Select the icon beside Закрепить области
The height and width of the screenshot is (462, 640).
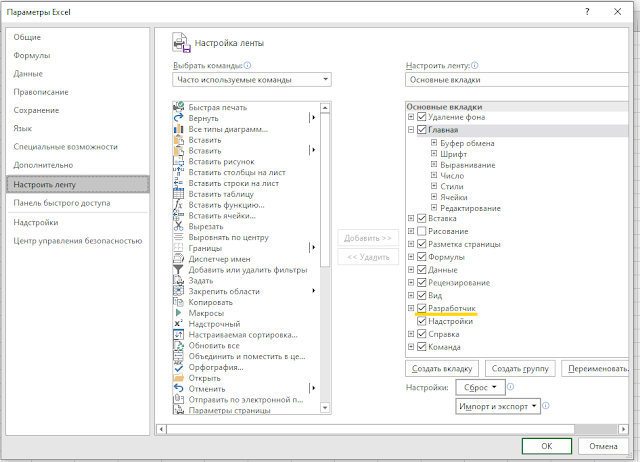click(x=178, y=291)
